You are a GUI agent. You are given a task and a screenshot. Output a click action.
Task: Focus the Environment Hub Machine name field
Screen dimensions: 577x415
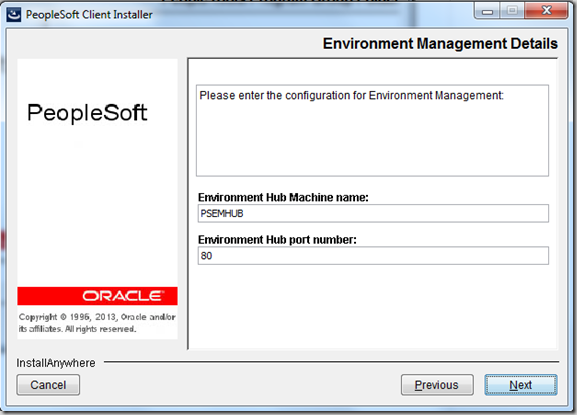pyautogui.click(x=373, y=213)
